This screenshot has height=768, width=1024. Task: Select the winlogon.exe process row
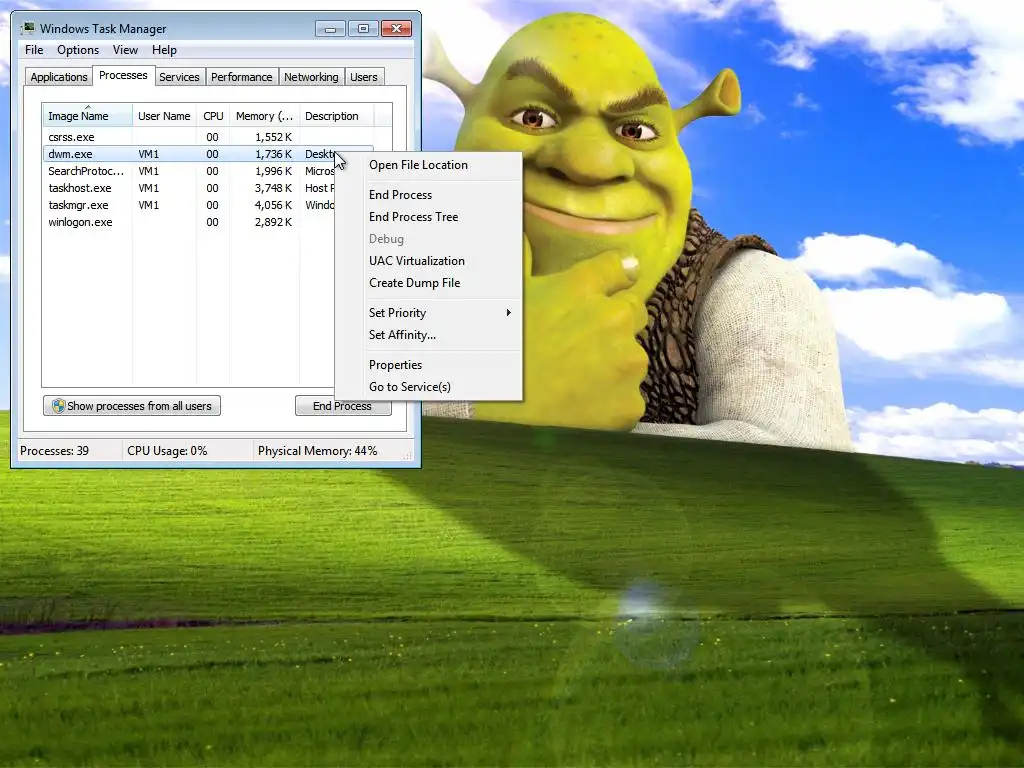(x=189, y=222)
